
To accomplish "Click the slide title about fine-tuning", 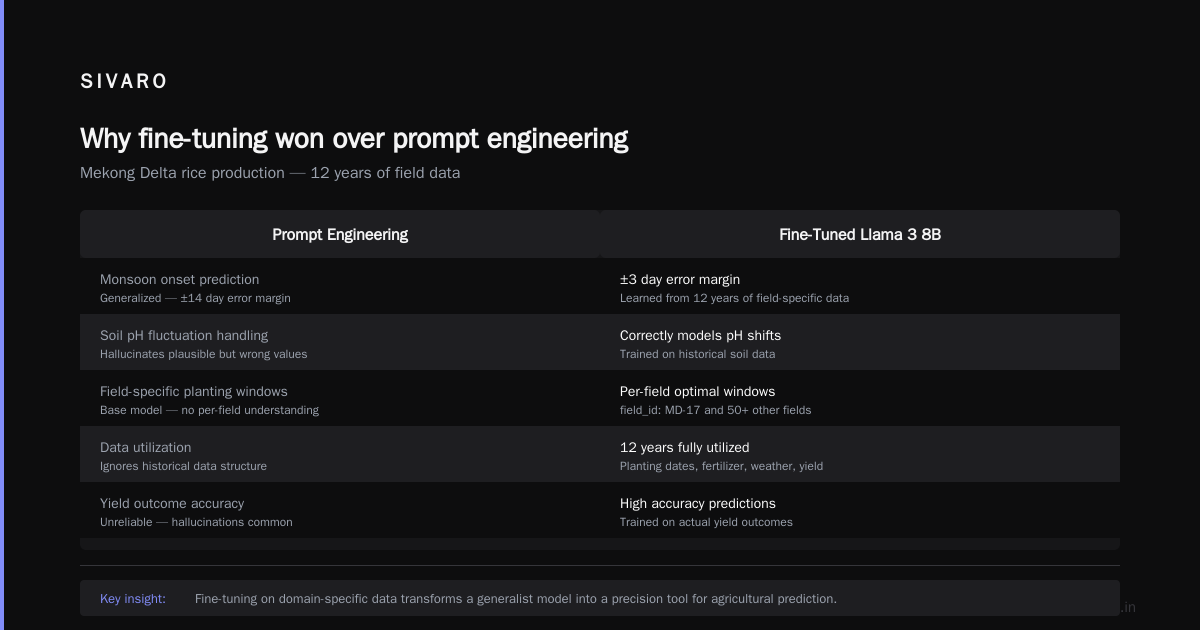I will pyautogui.click(x=354, y=138).
